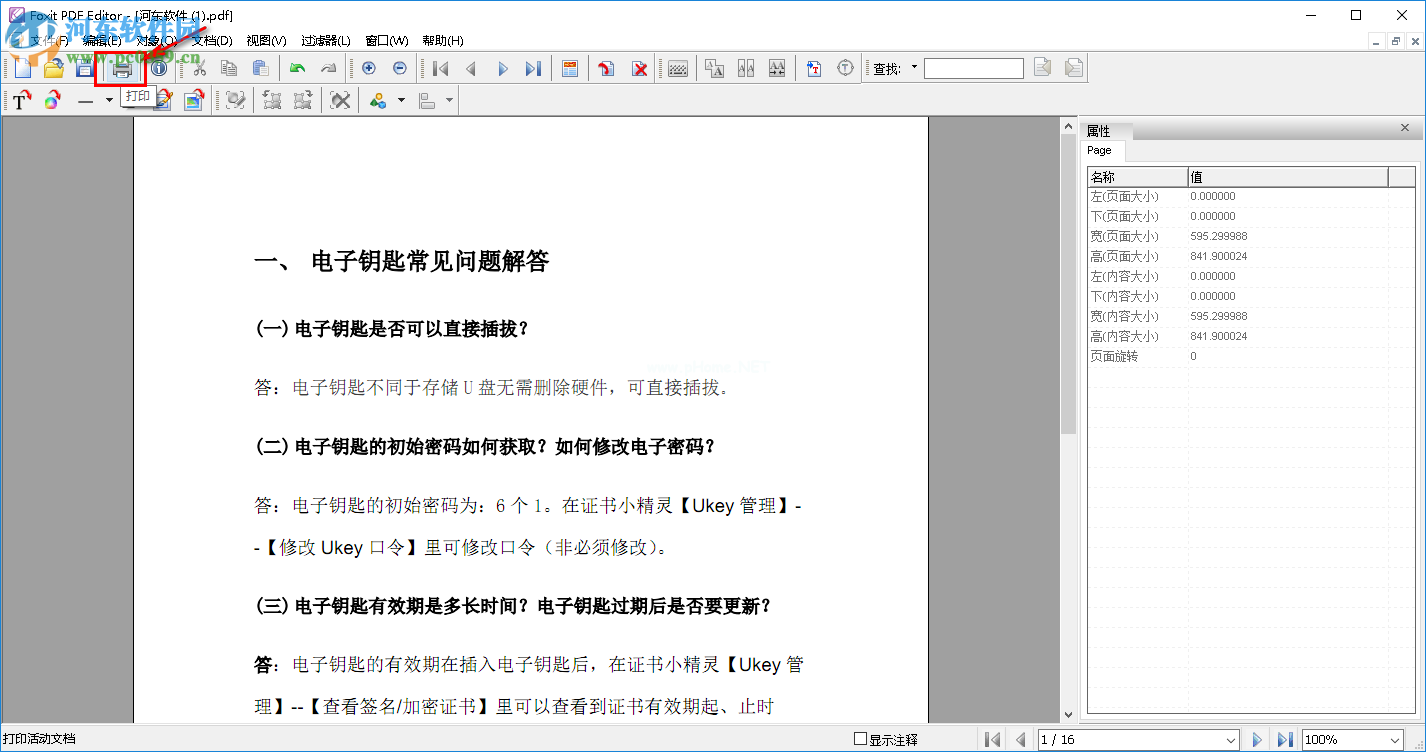The height and width of the screenshot is (752, 1426).
Task: Click the scissors cut icon
Action: coord(199,68)
